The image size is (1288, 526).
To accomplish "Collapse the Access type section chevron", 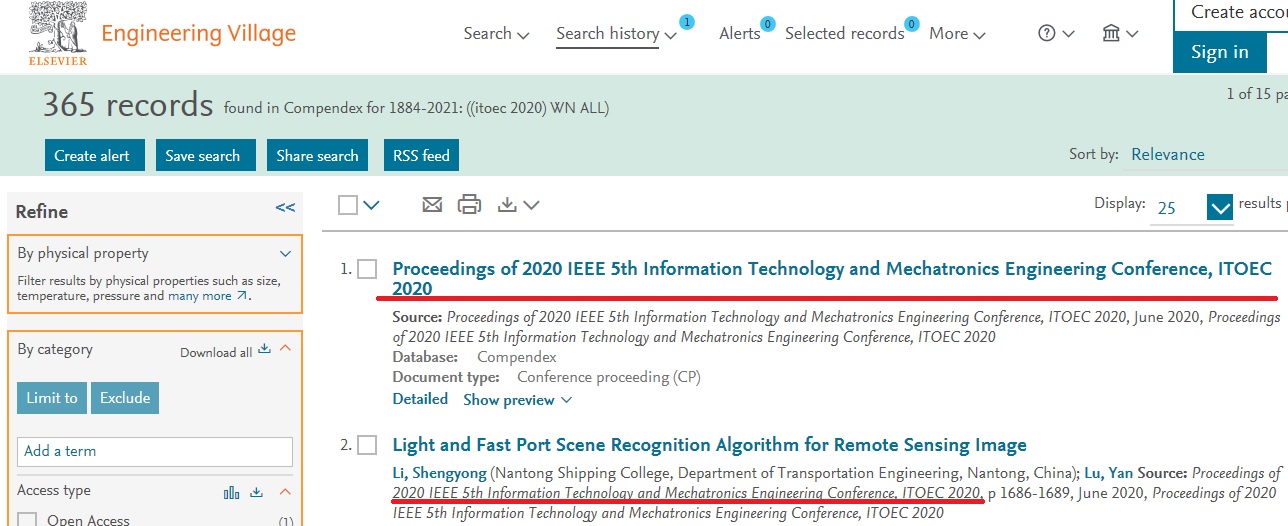I will [x=285, y=492].
